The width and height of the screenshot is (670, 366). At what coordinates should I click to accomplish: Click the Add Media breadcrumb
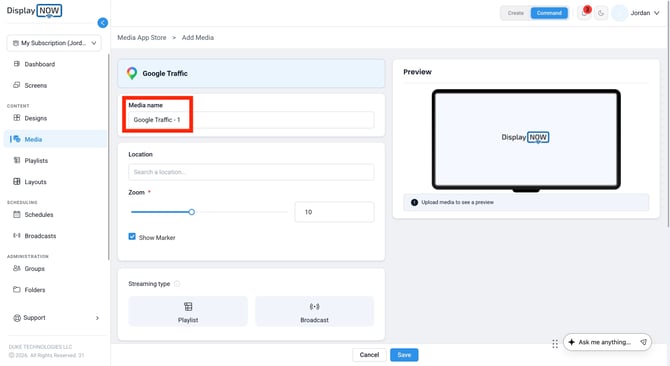[198, 38]
